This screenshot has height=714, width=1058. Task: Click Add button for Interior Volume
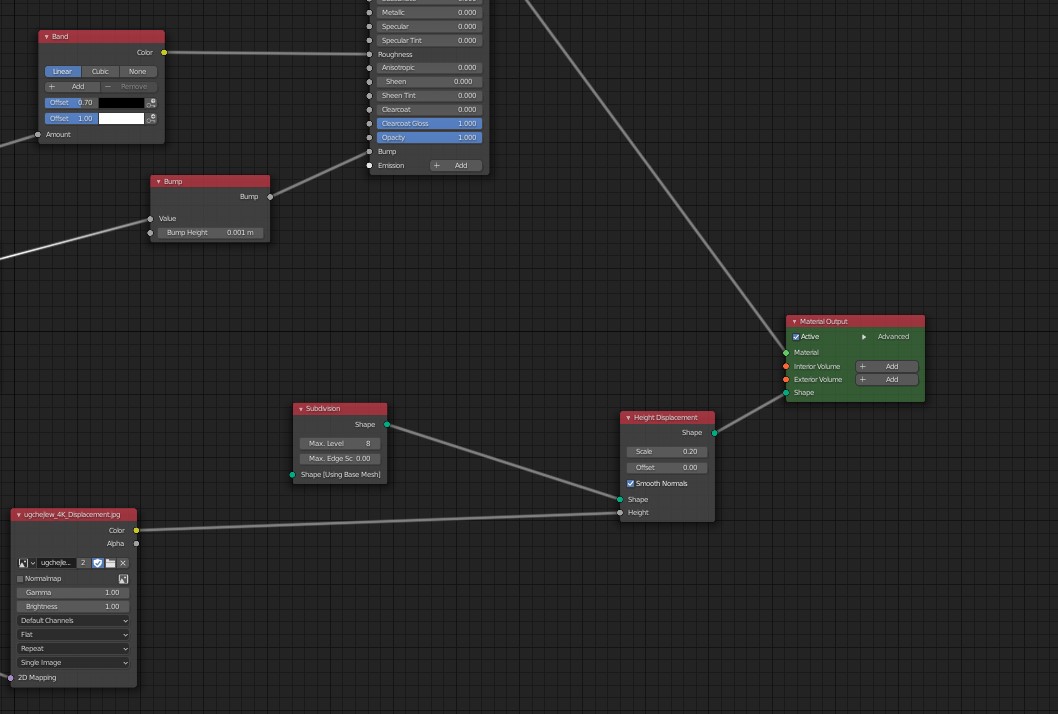pos(886,367)
